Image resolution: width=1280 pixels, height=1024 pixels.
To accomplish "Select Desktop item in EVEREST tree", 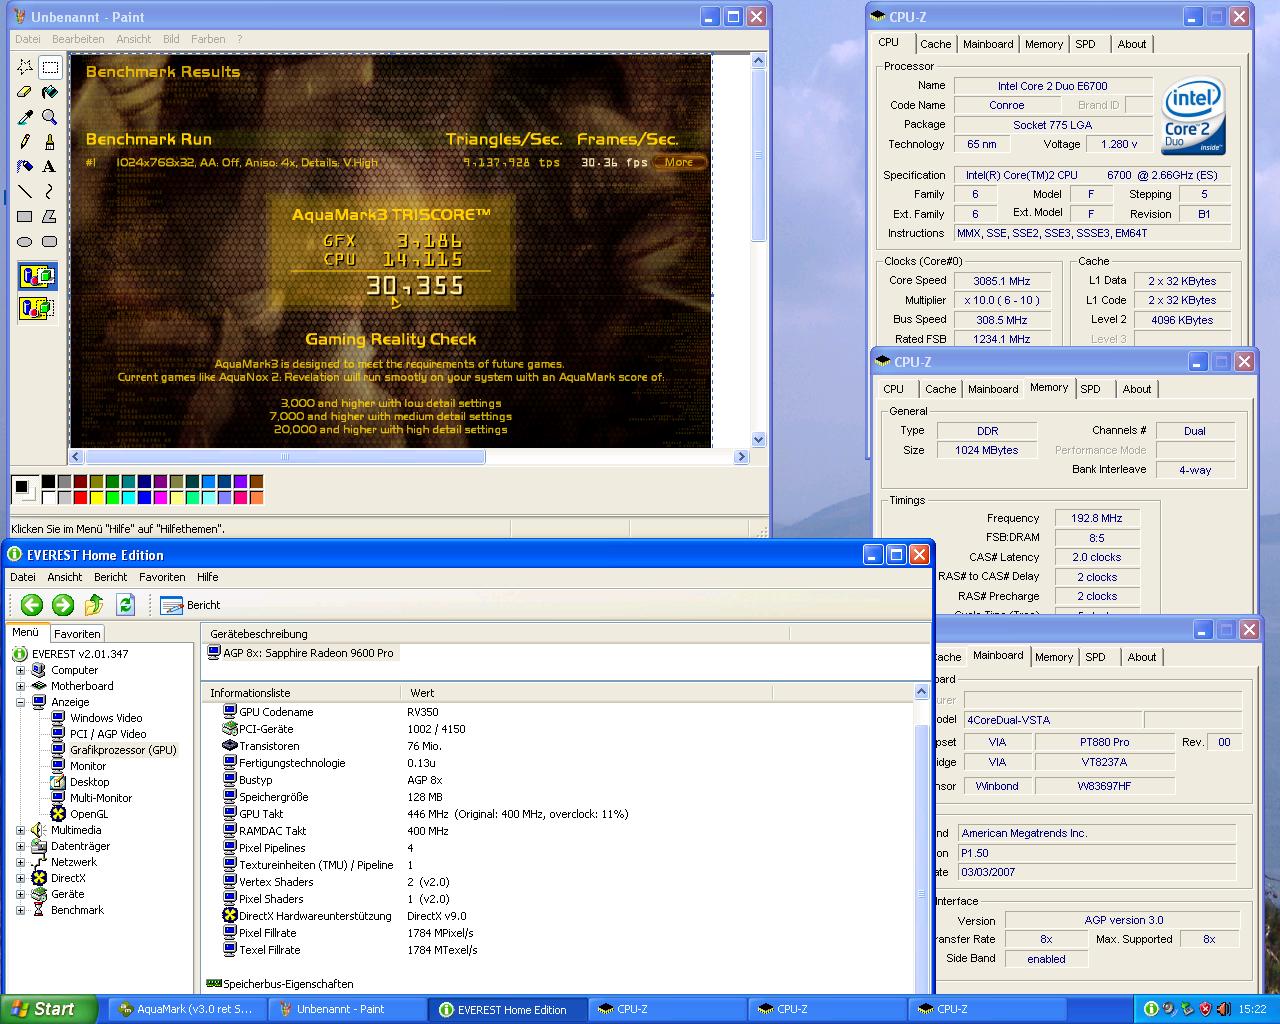I will coord(89,782).
